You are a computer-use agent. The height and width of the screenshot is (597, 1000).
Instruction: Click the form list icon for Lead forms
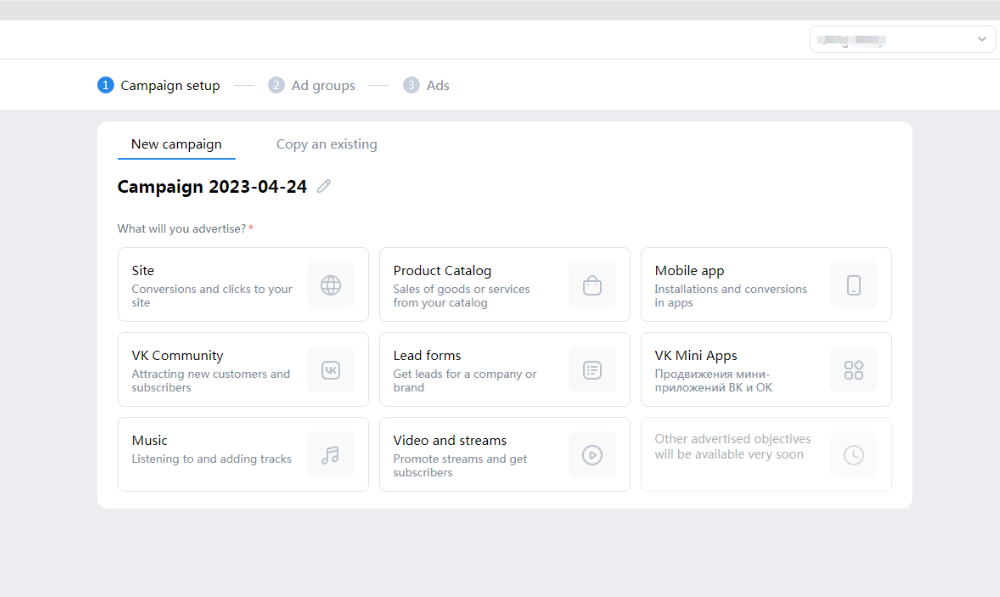tap(592, 370)
